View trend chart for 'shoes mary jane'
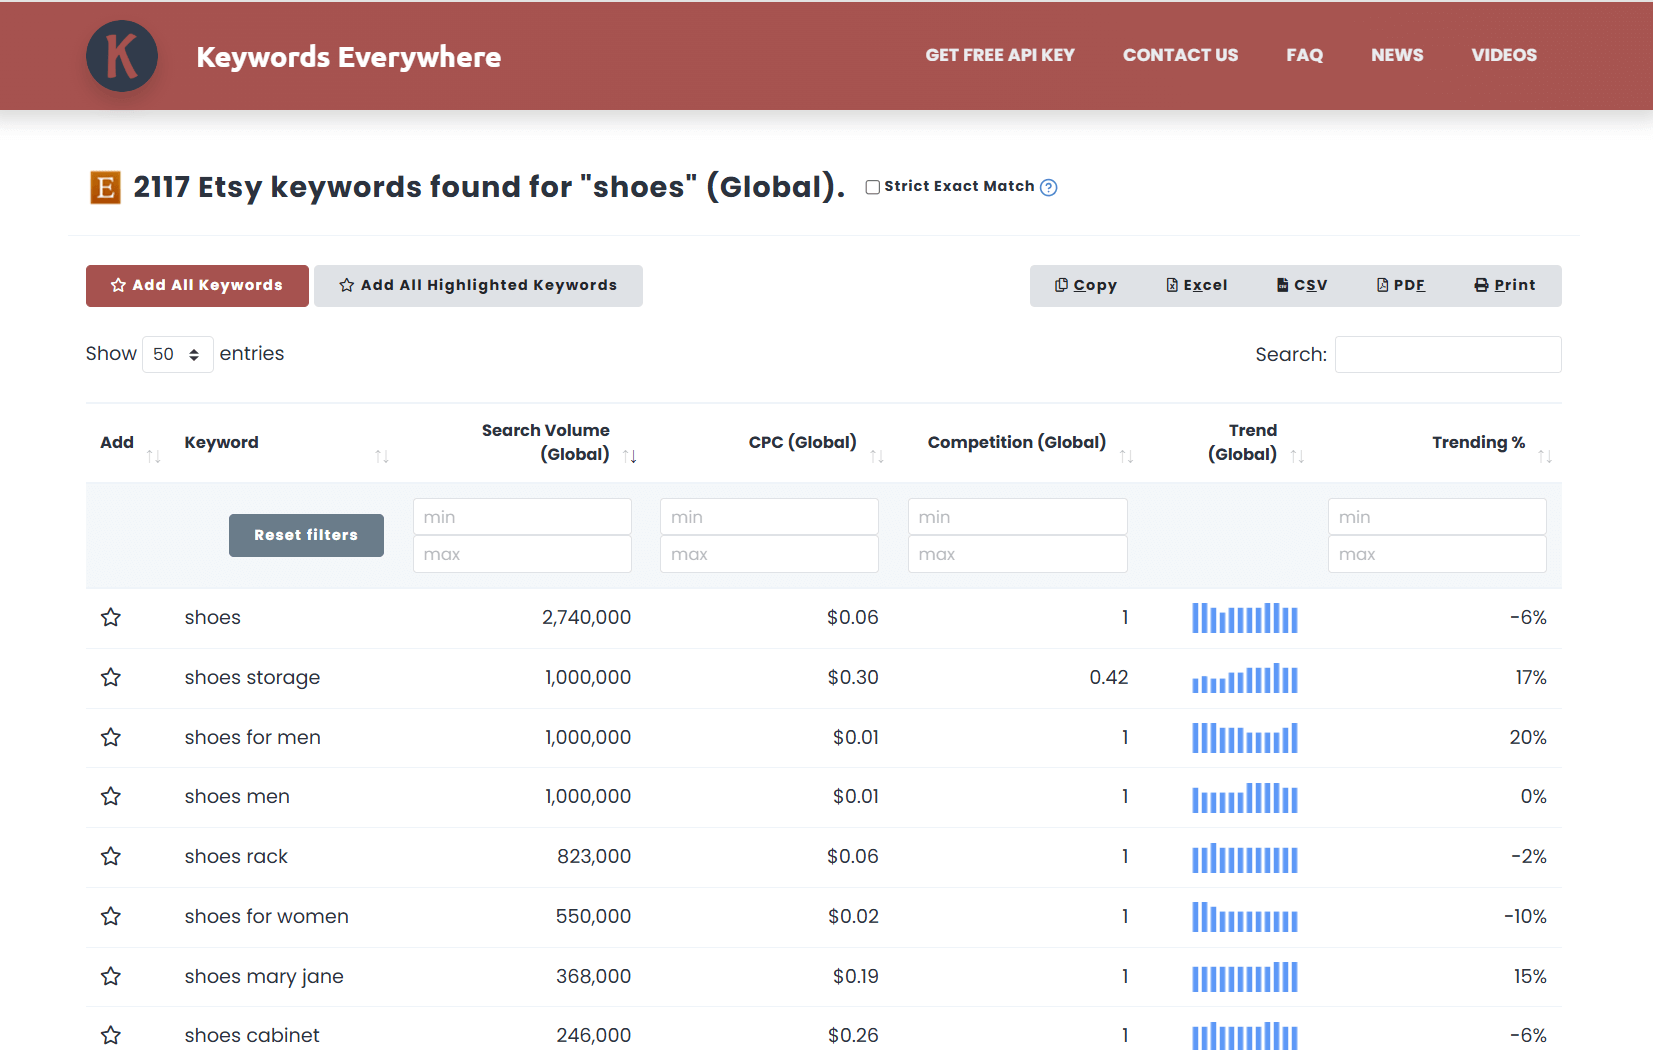The width and height of the screenshot is (1653, 1050). click(x=1245, y=976)
